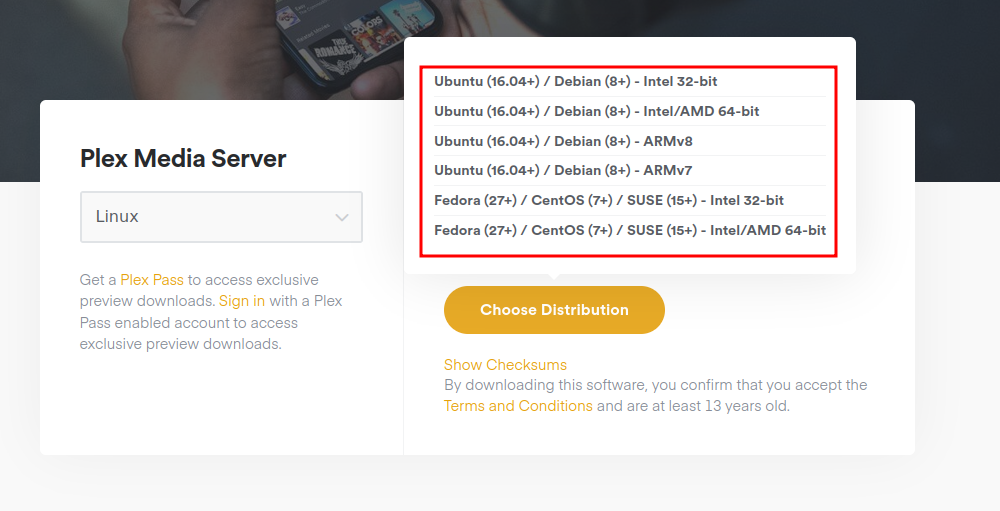
Task: Open the Show Checksums link
Action: [x=505, y=365]
